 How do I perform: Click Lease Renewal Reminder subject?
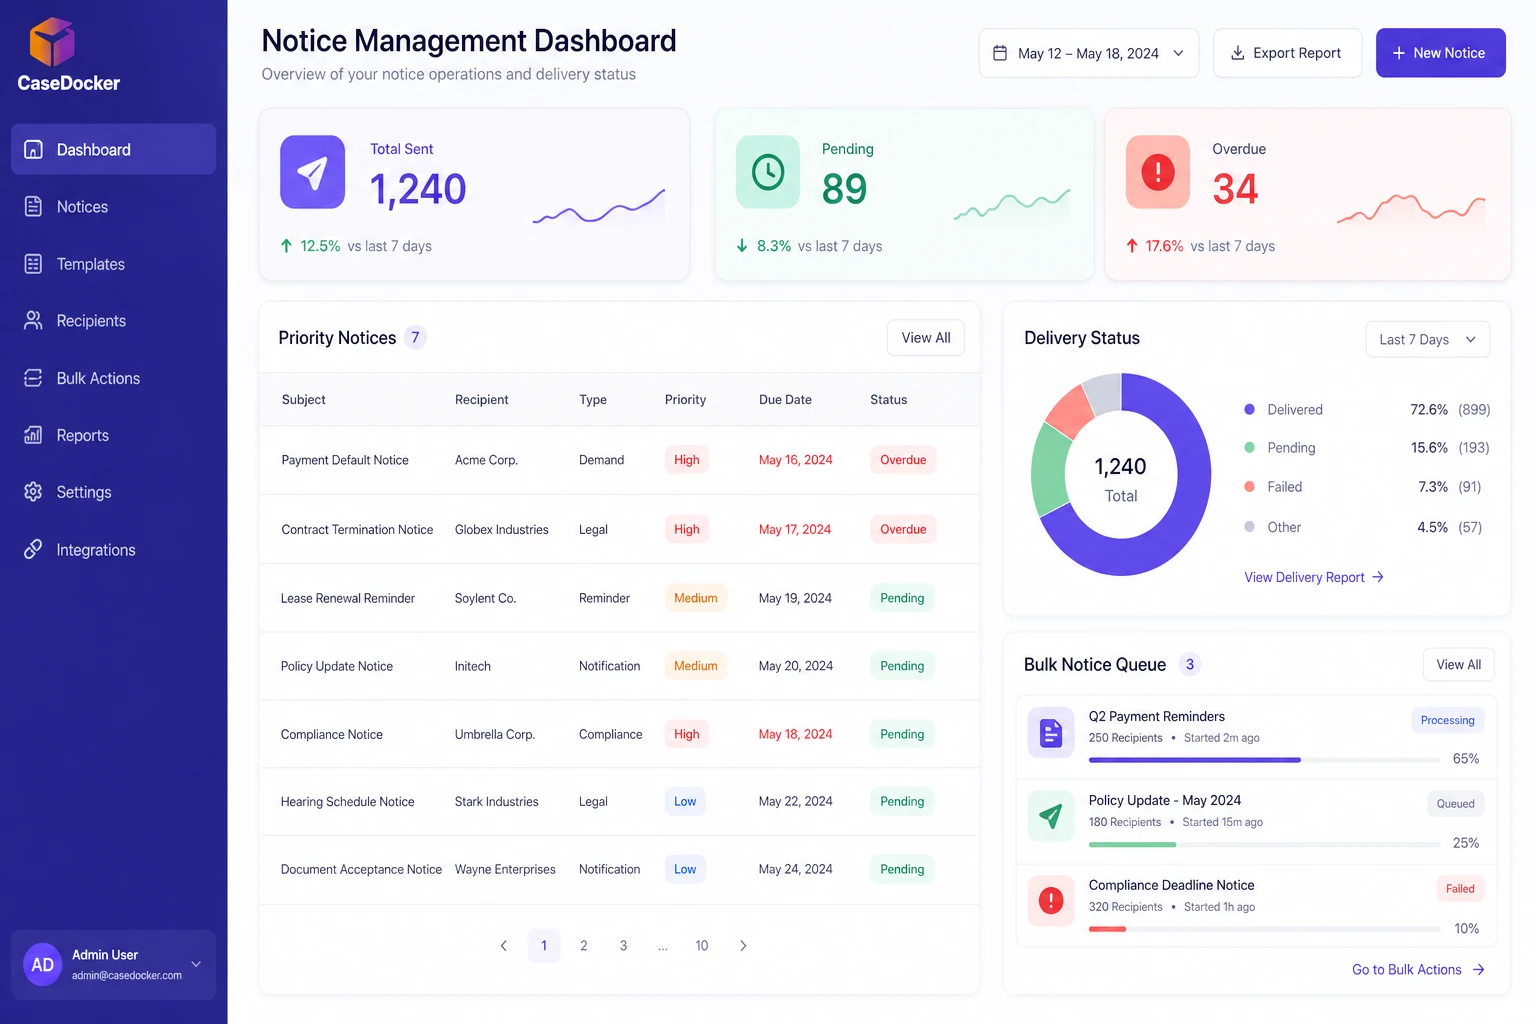pos(347,598)
